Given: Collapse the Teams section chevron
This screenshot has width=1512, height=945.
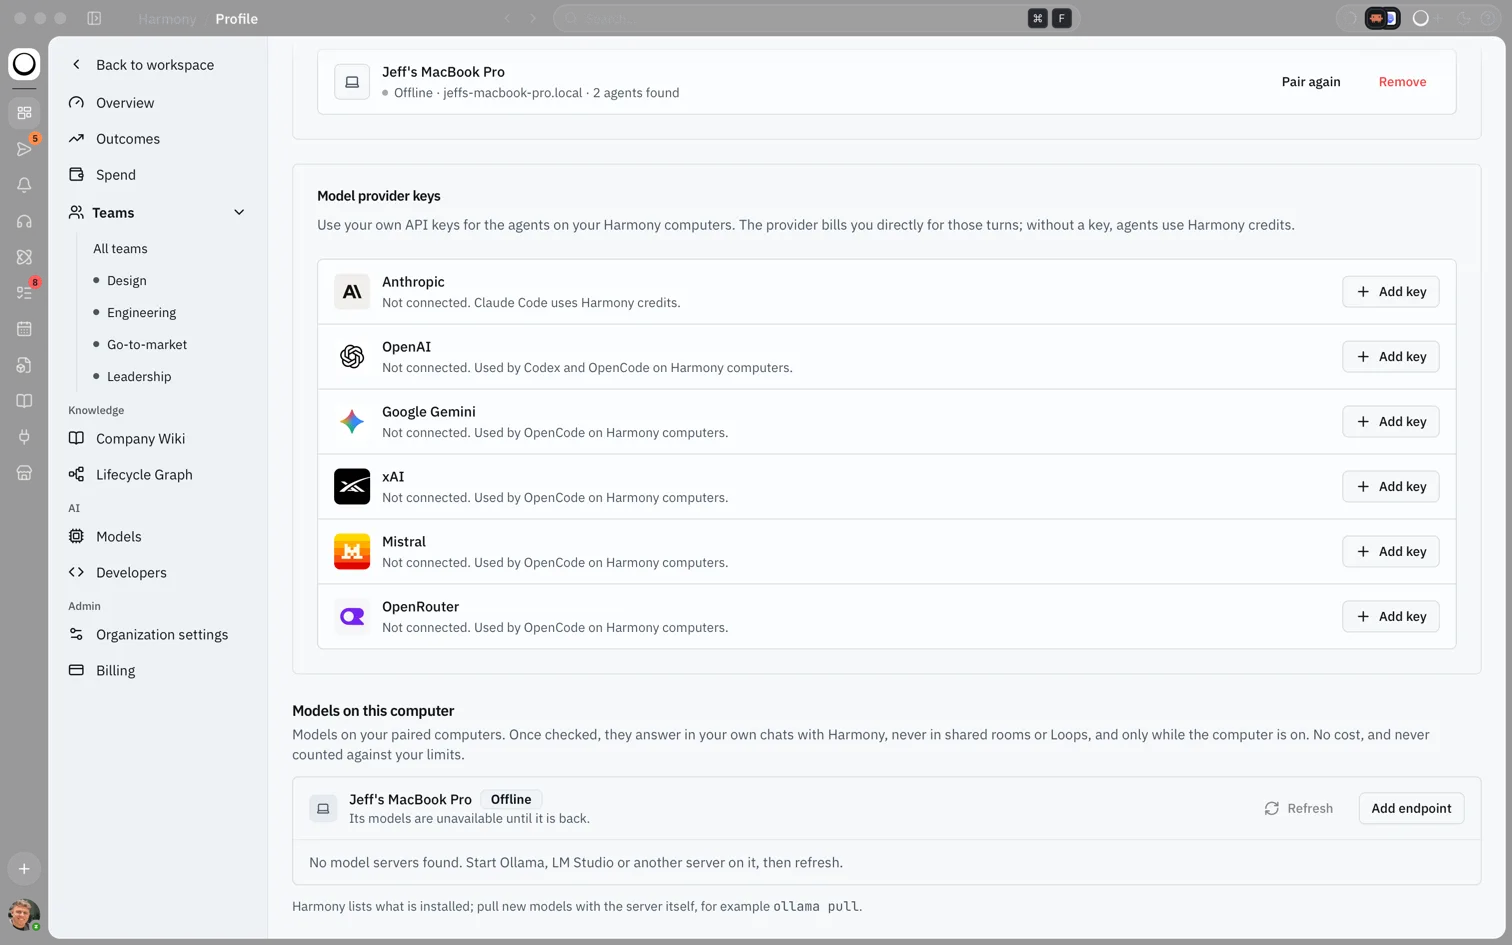Looking at the screenshot, I should 239,213.
